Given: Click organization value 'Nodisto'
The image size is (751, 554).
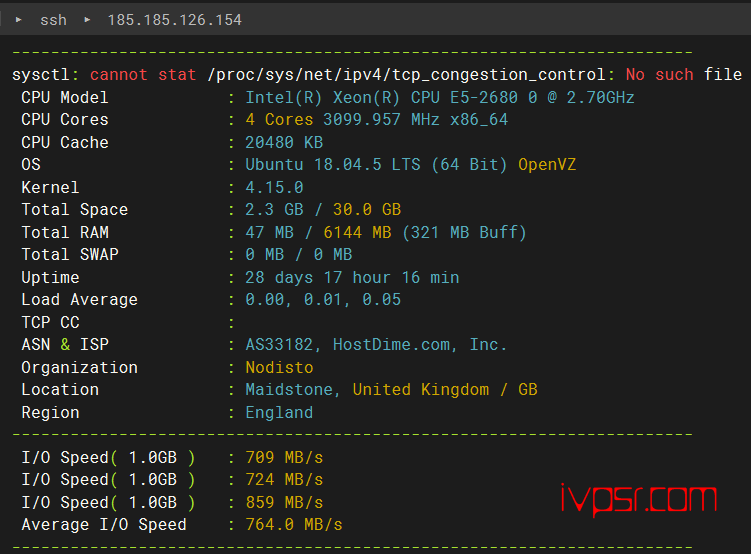Looking at the screenshot, I should tap(279, 368).
